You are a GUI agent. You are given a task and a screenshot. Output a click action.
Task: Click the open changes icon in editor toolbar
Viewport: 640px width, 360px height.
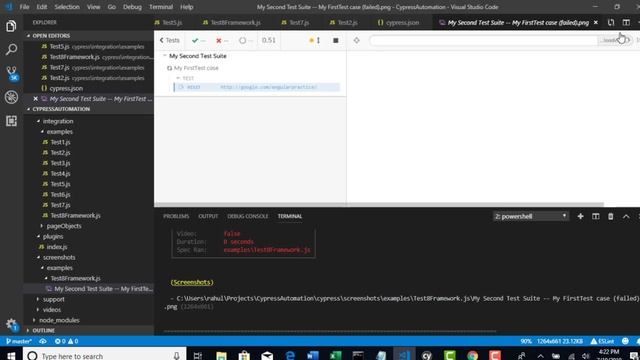point(611,22)
